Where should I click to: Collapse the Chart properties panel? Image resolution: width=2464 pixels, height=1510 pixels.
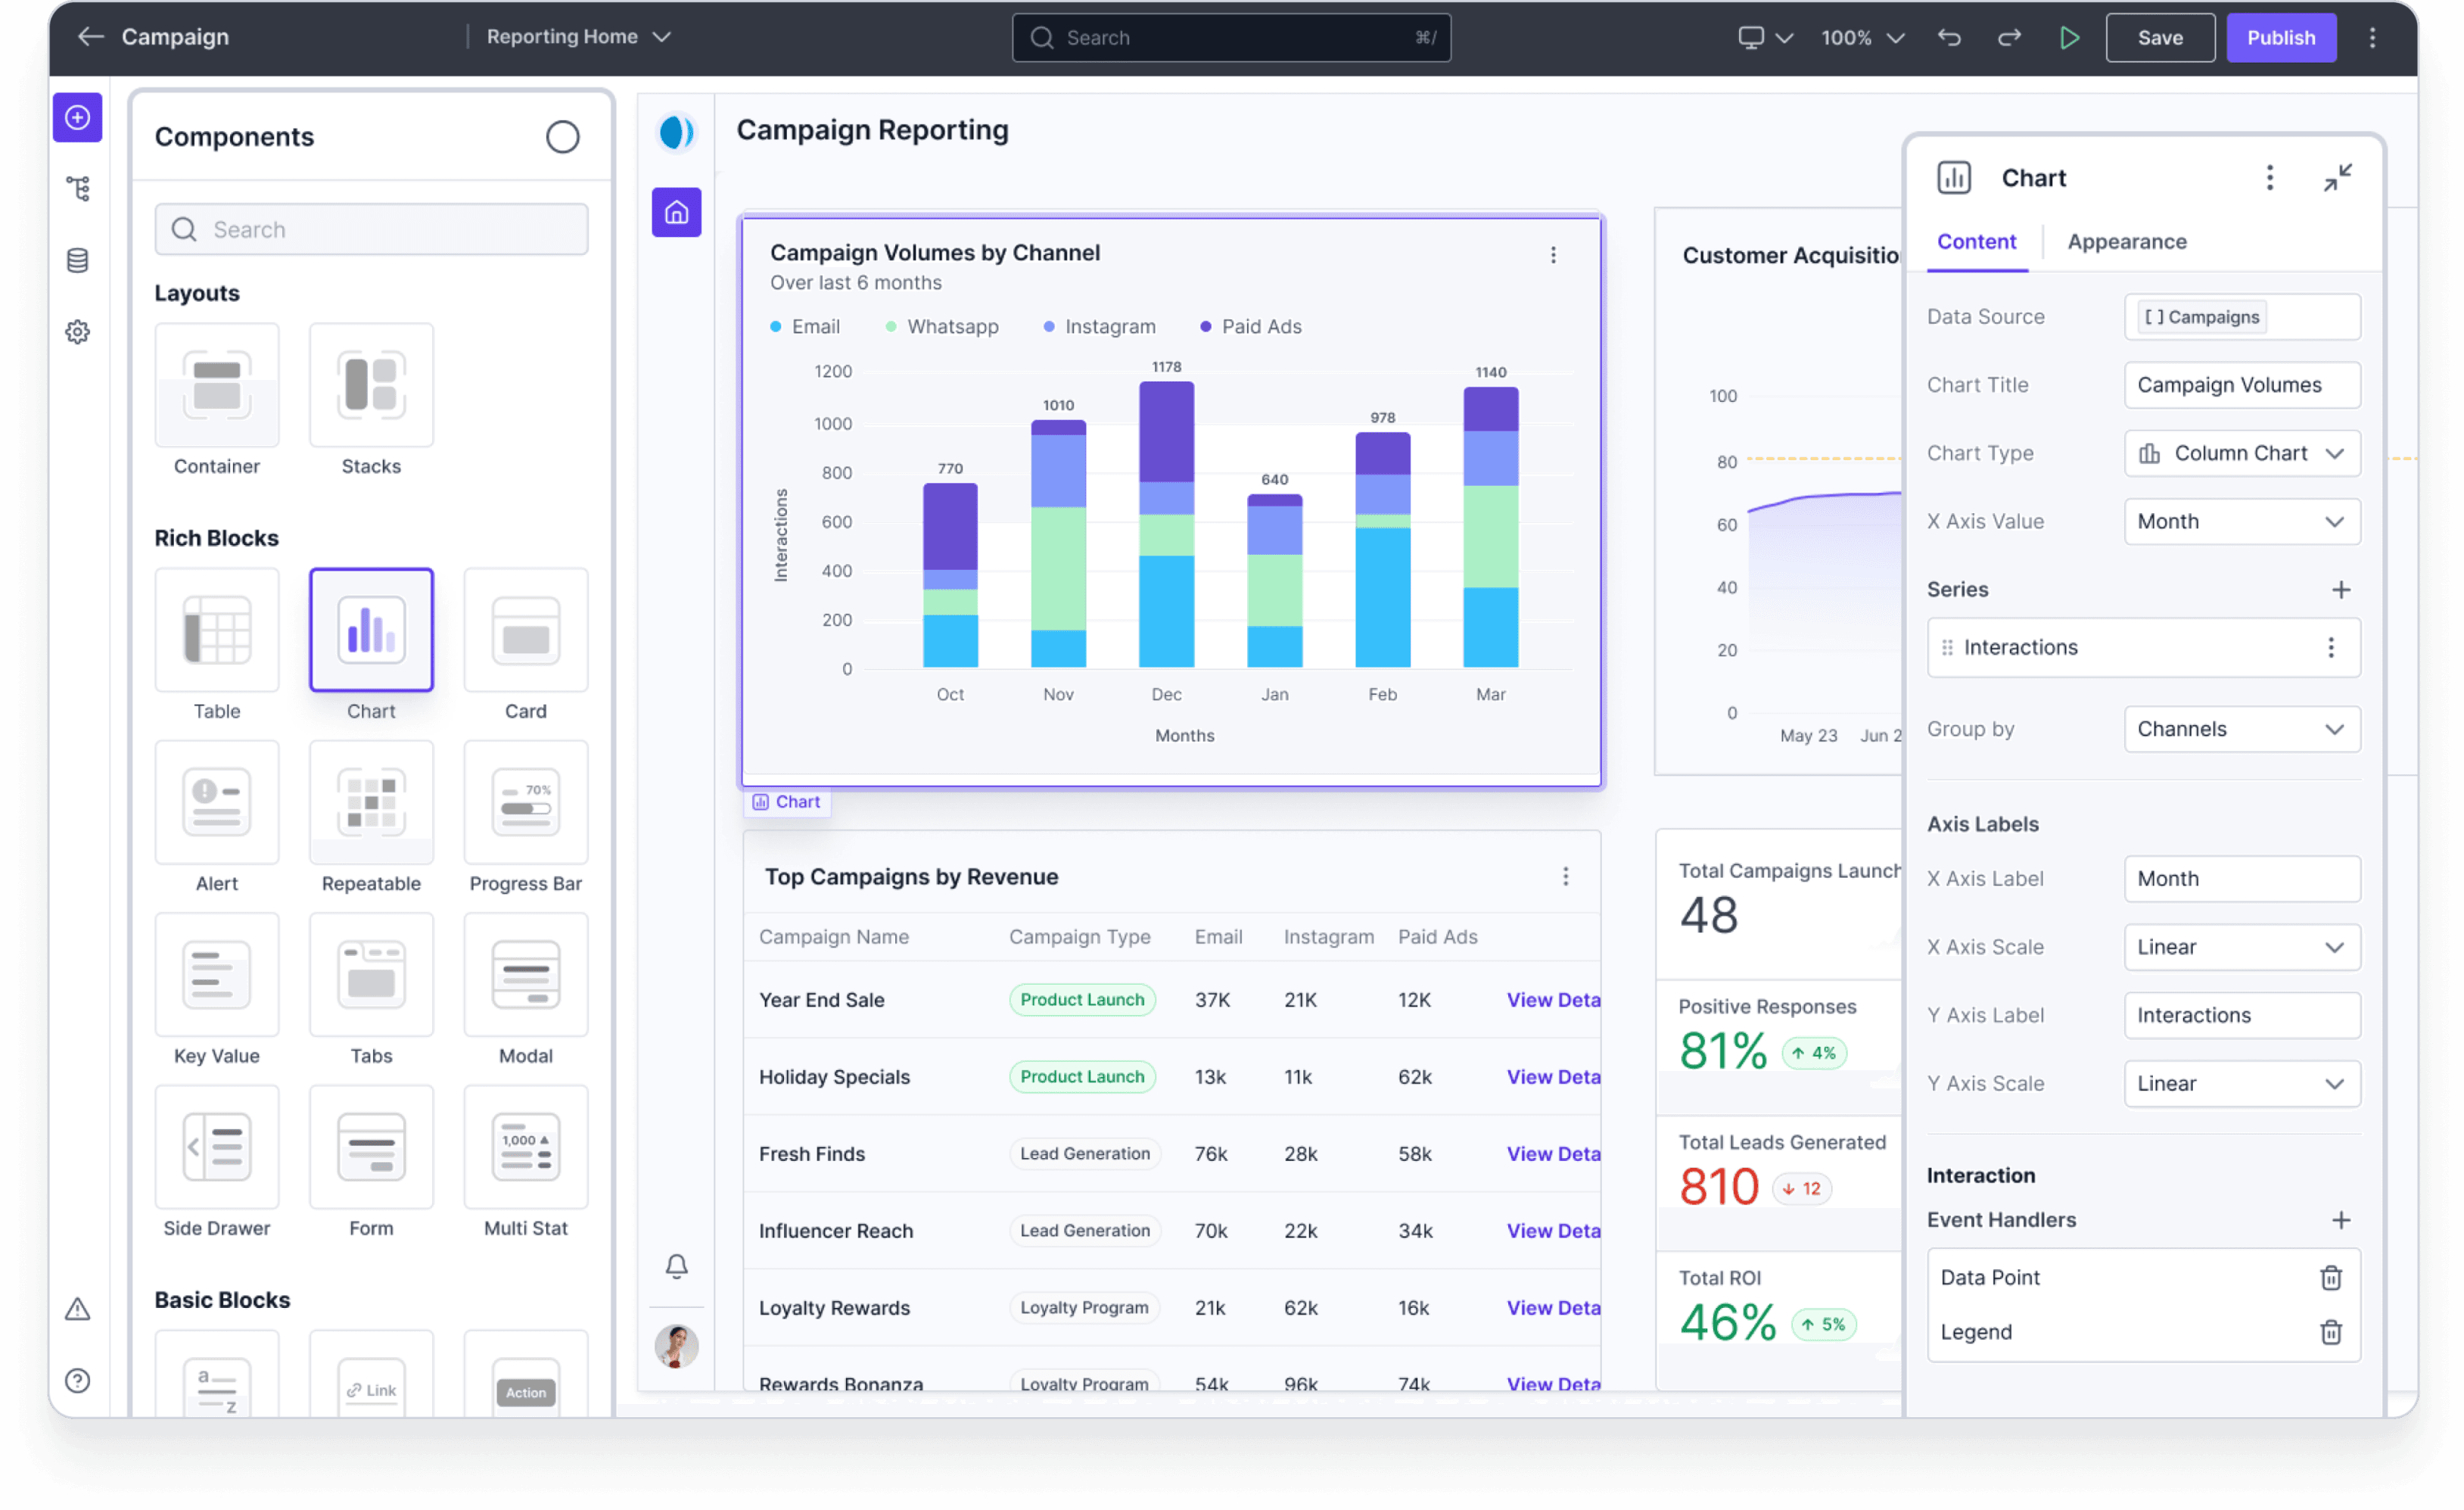tap(2337, 178)
